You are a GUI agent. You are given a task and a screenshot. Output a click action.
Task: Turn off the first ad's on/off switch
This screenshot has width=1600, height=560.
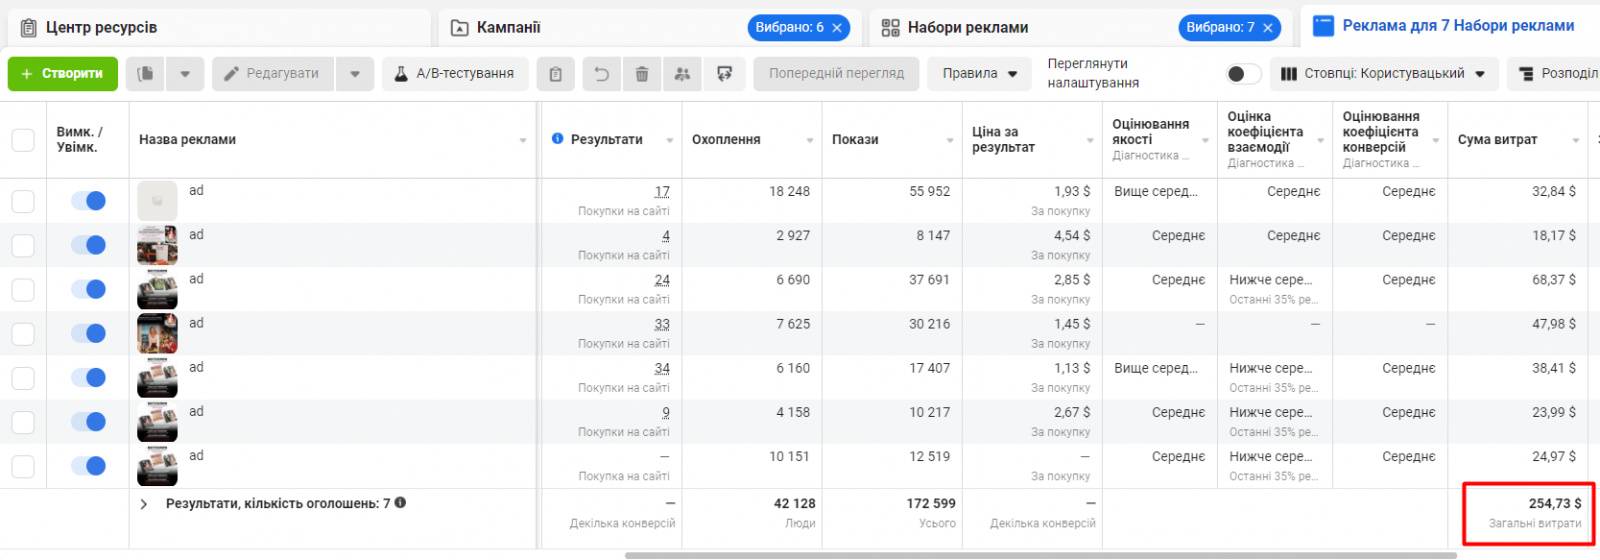(88, 201)
